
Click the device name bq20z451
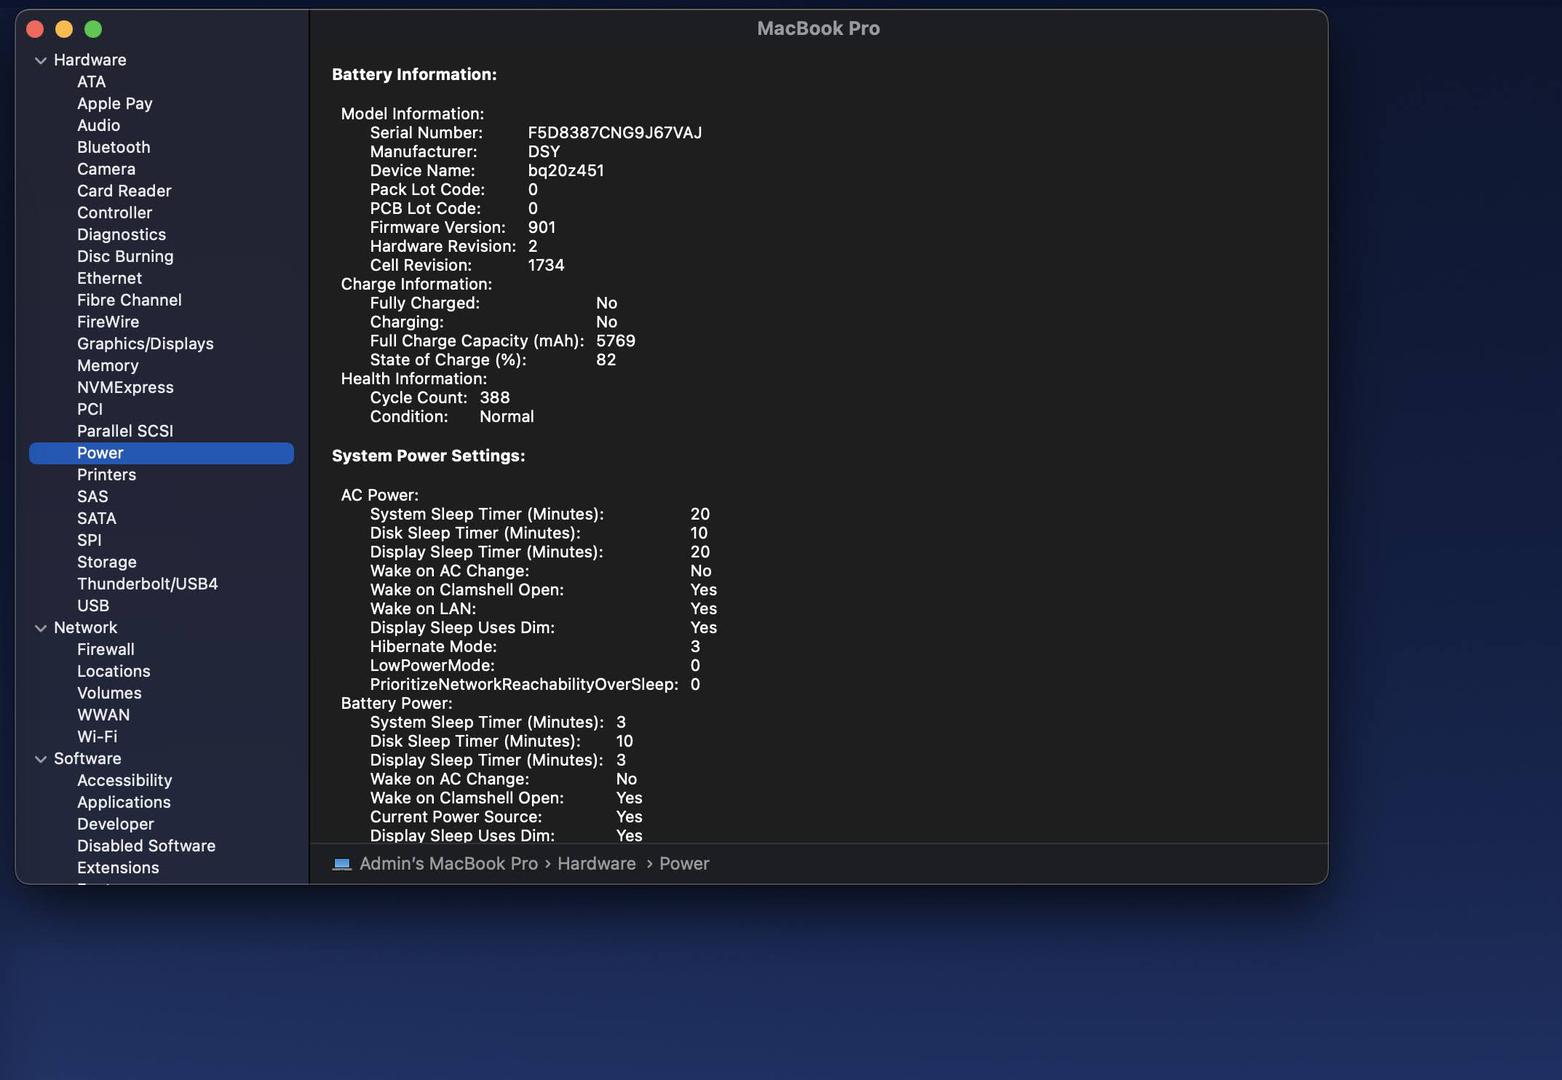(x=566, y=171)
